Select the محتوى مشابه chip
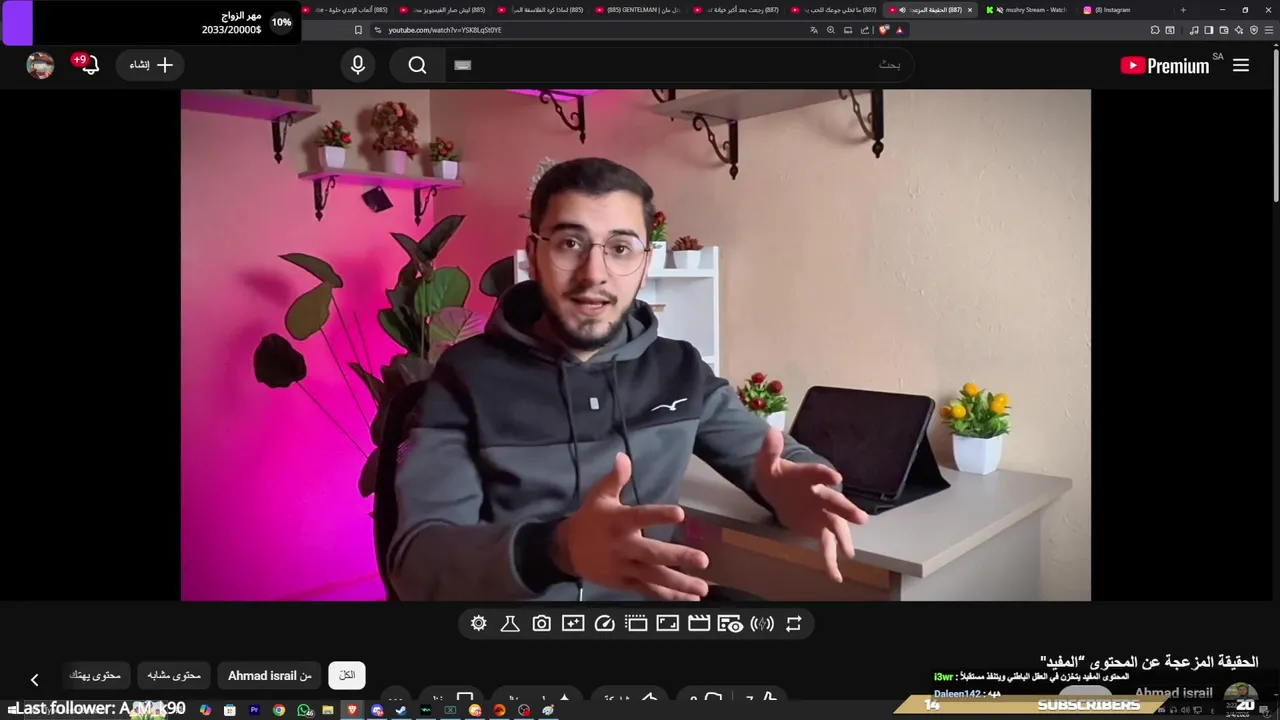 coord(174,676)
